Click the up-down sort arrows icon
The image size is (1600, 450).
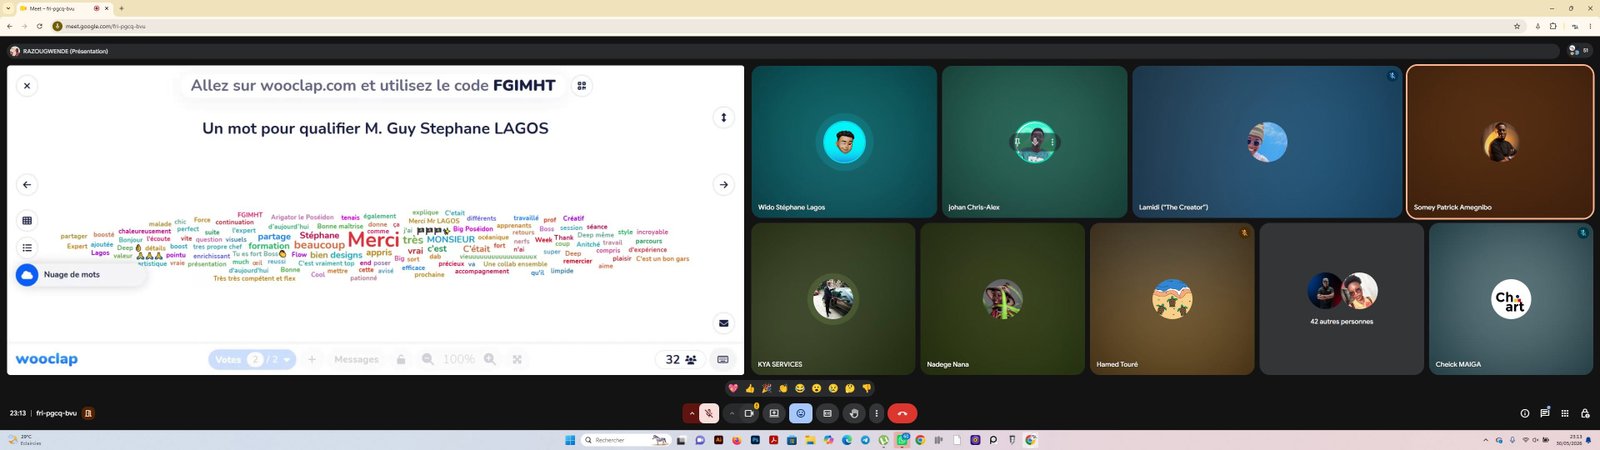tap(723, 117)
